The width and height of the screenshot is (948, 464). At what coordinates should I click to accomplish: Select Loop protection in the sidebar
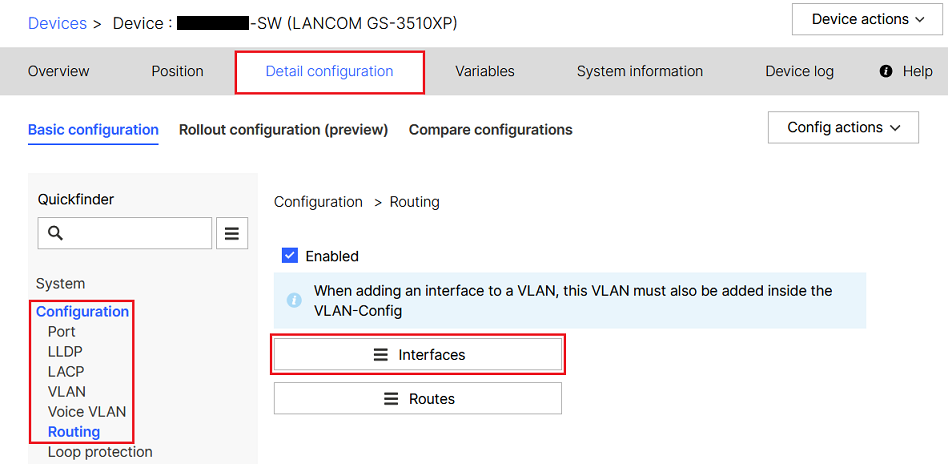point(100,452)
